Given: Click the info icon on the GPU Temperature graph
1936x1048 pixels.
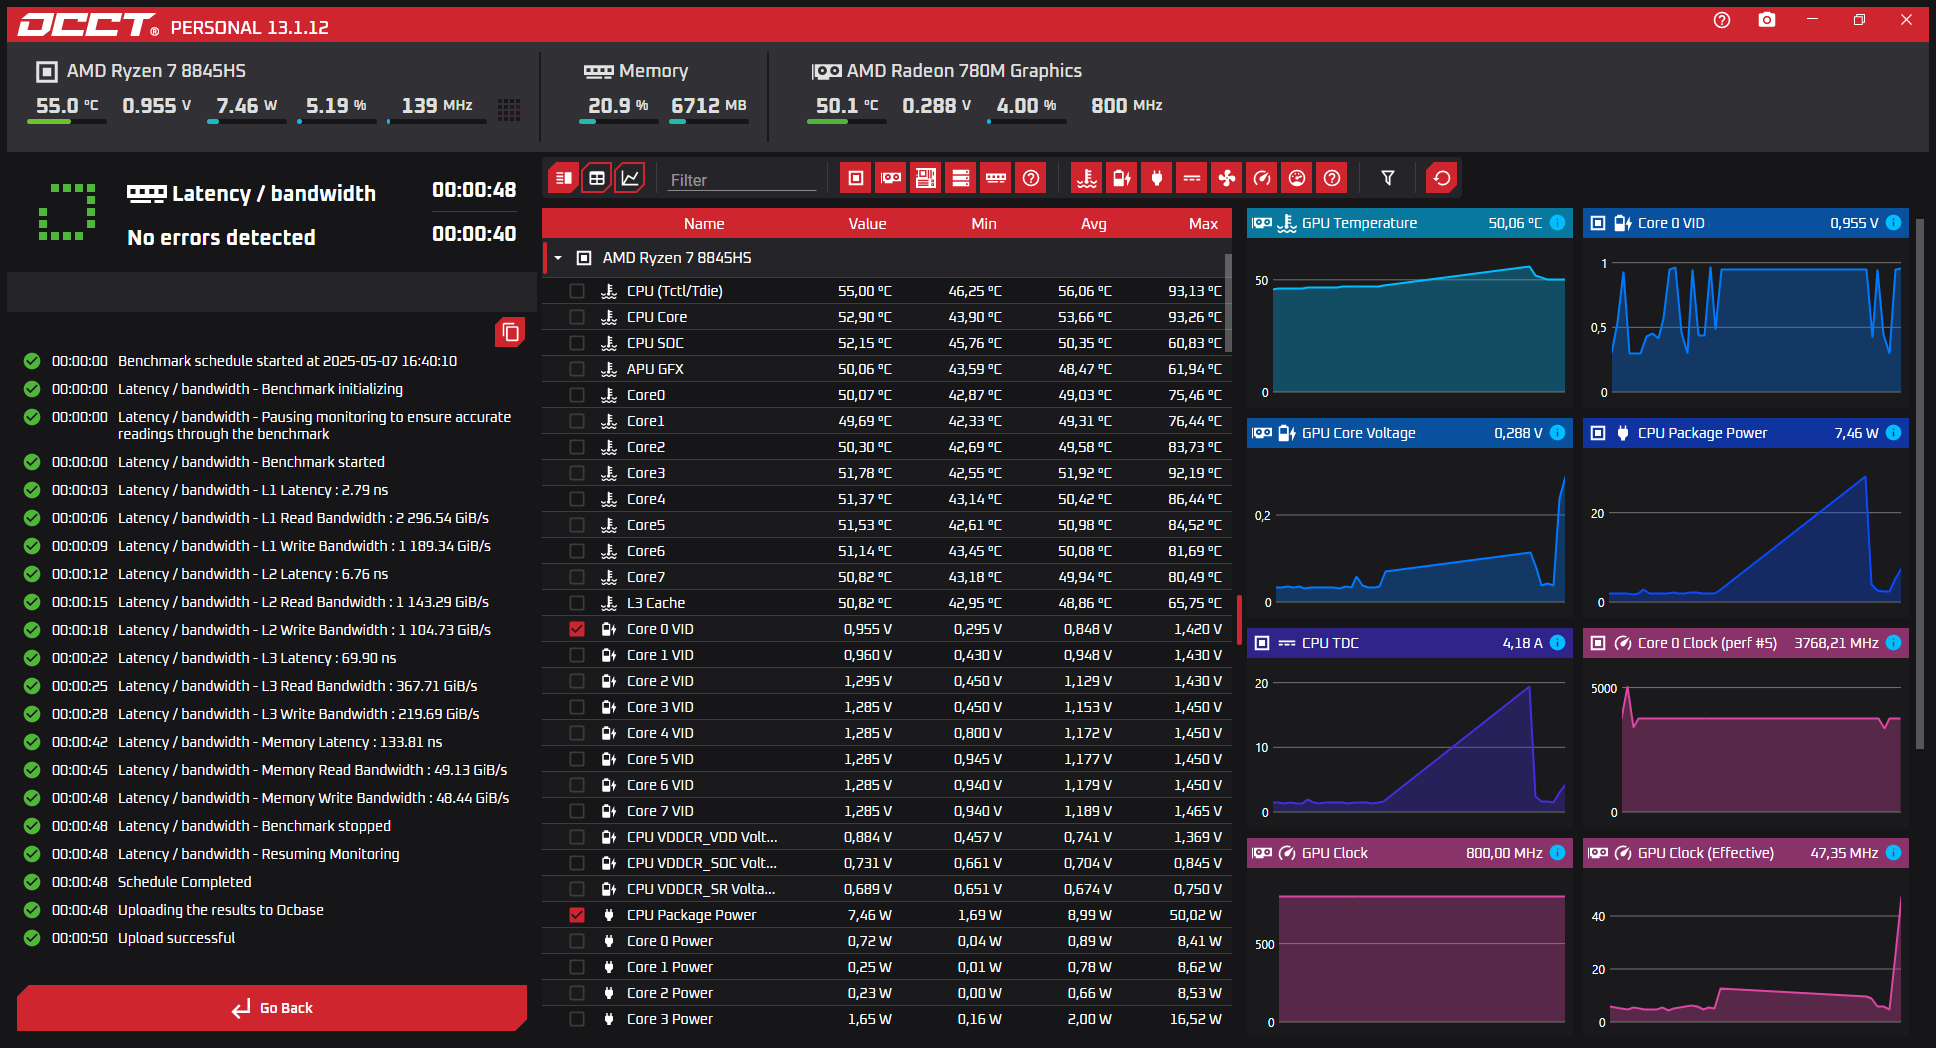Looking at the screenshot, I should tap(1557, 223).
